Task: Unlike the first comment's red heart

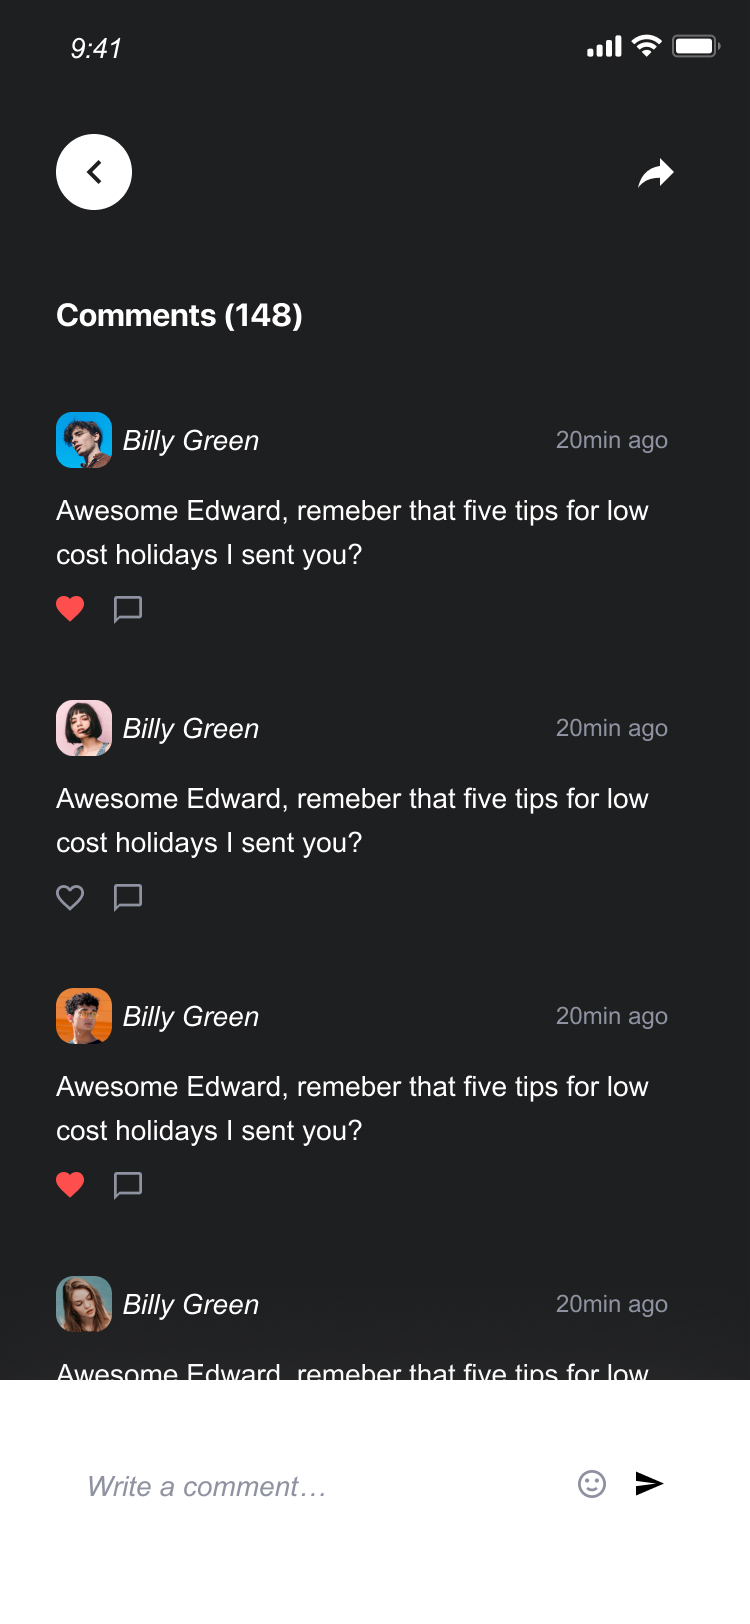Action: click(70, 608)
